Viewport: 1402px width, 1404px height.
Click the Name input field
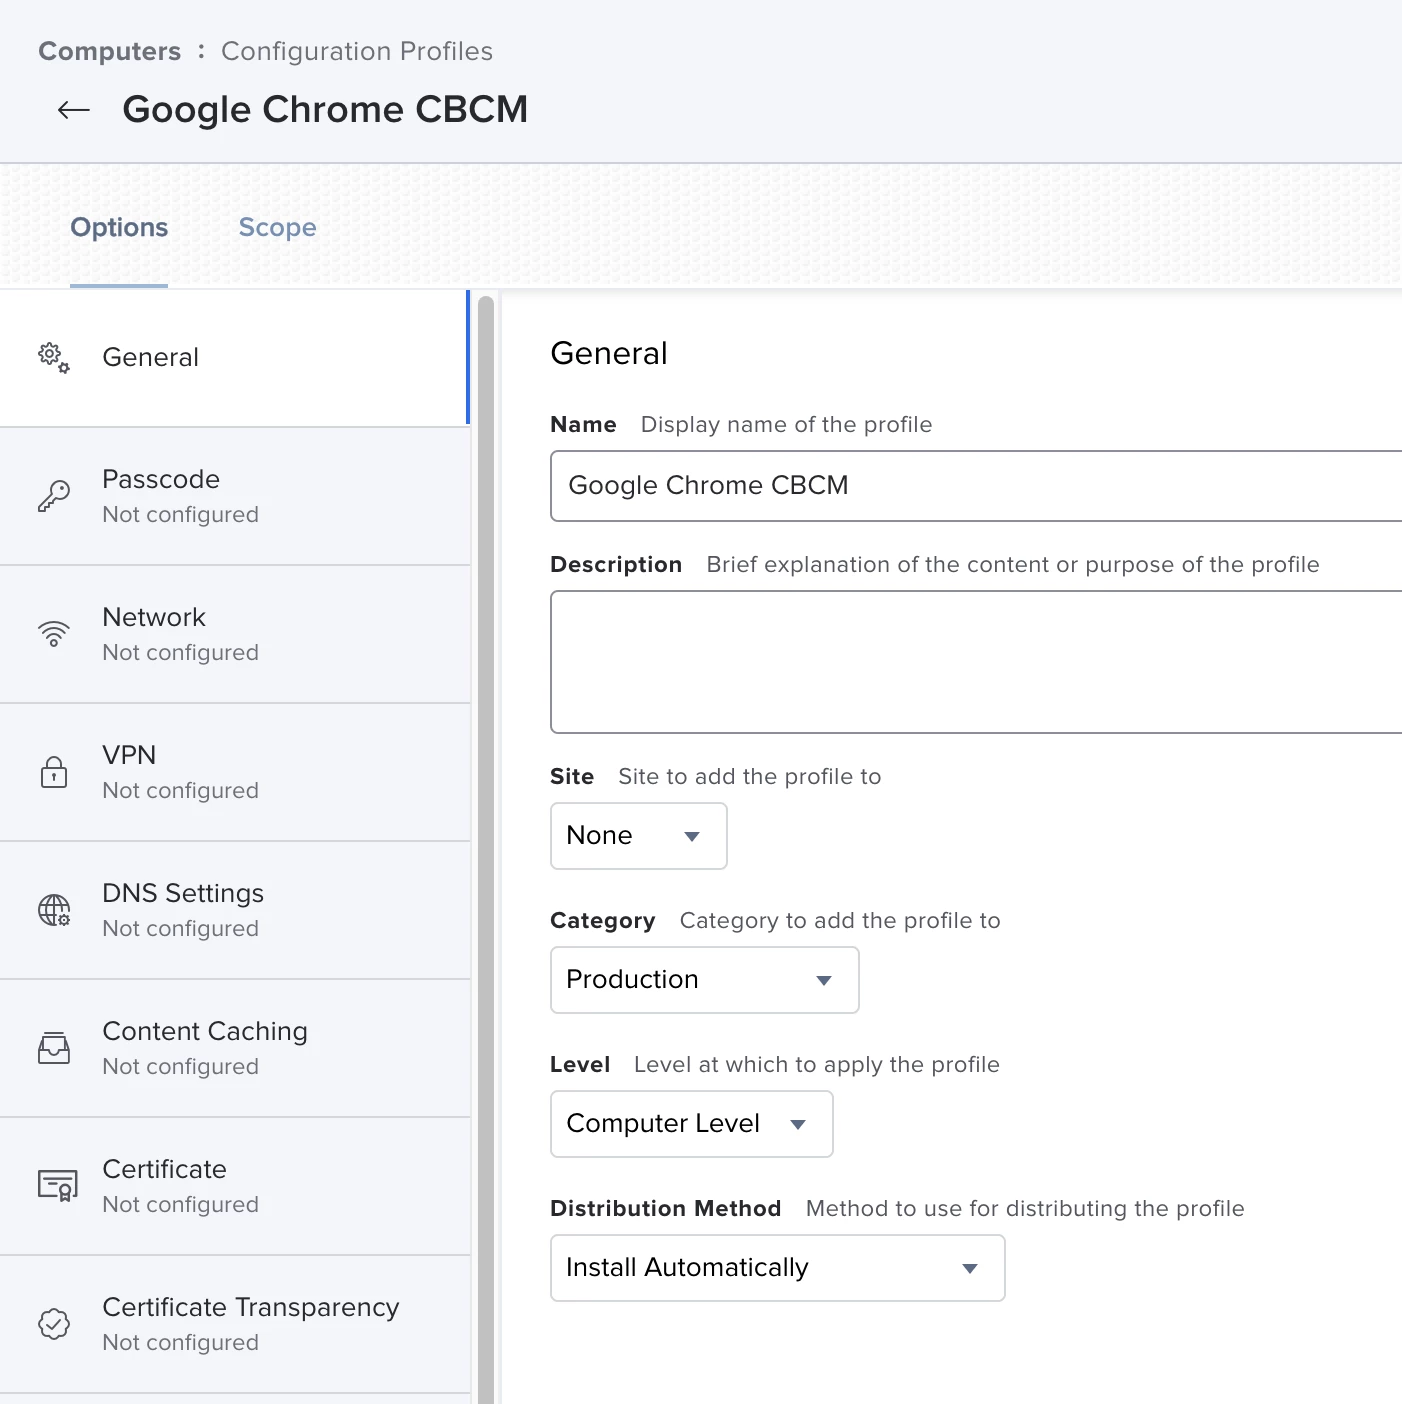click(976, 486)
